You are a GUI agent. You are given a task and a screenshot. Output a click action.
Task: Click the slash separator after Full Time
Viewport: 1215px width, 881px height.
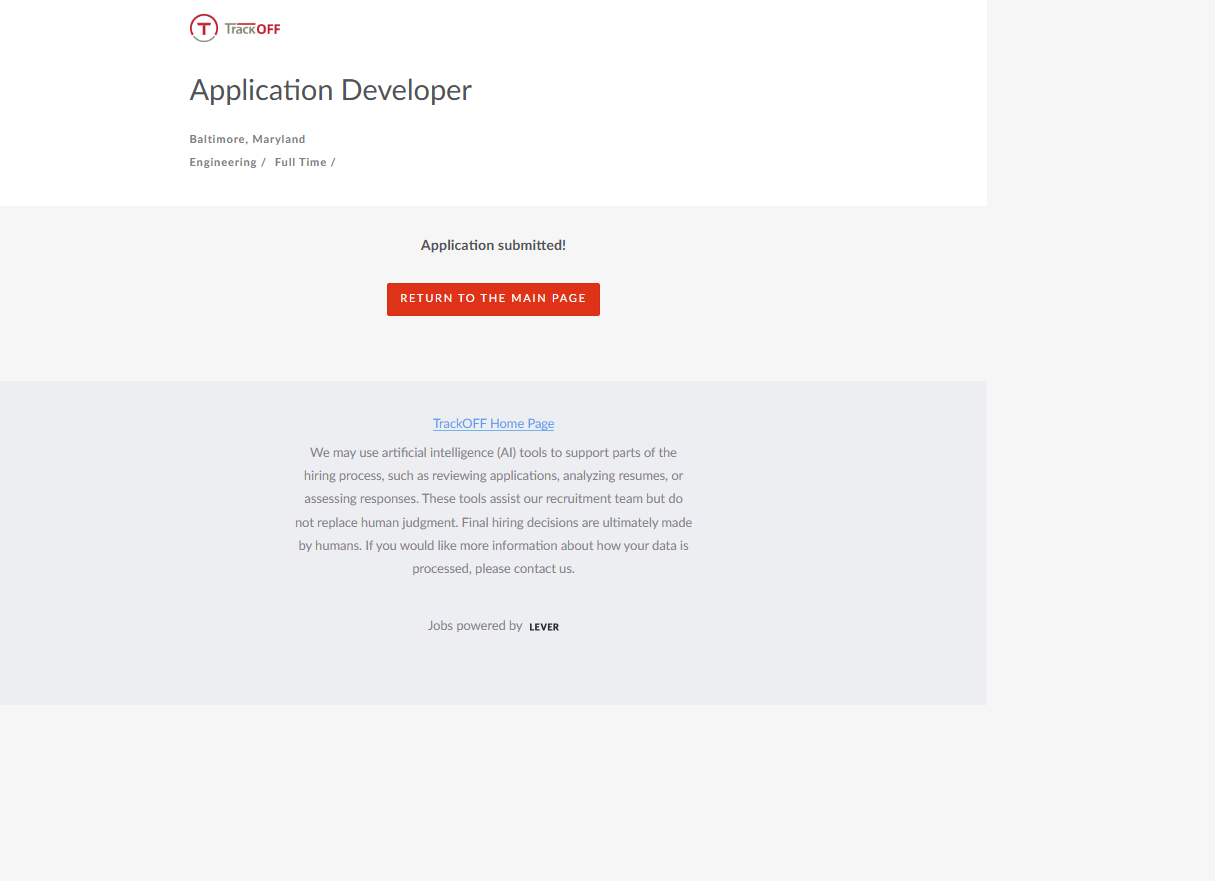[333, 162]
